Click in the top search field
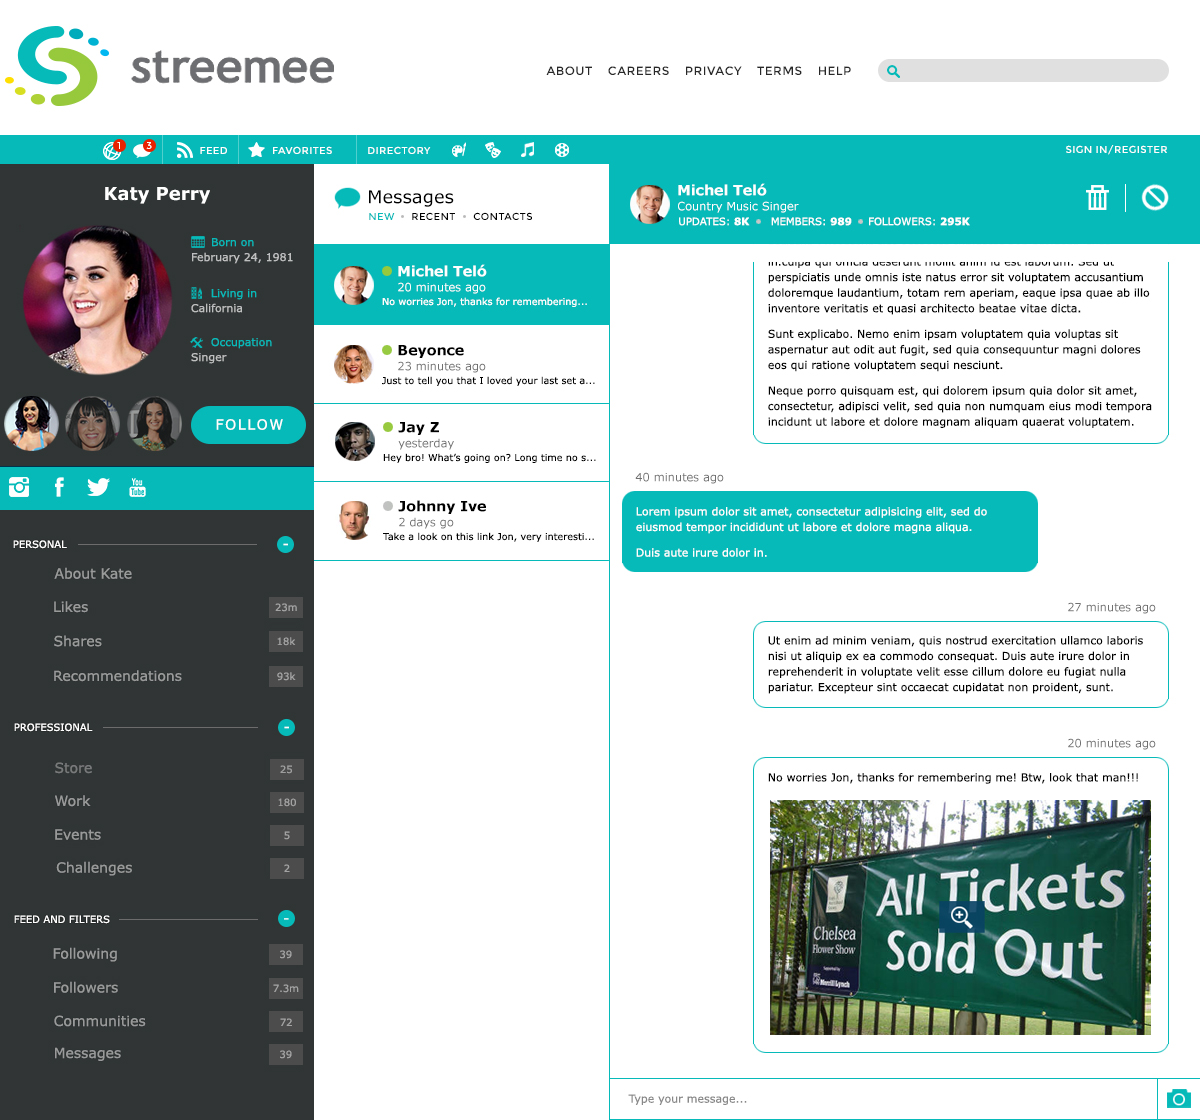The image size is (1200, 1120). [1023, 71]
